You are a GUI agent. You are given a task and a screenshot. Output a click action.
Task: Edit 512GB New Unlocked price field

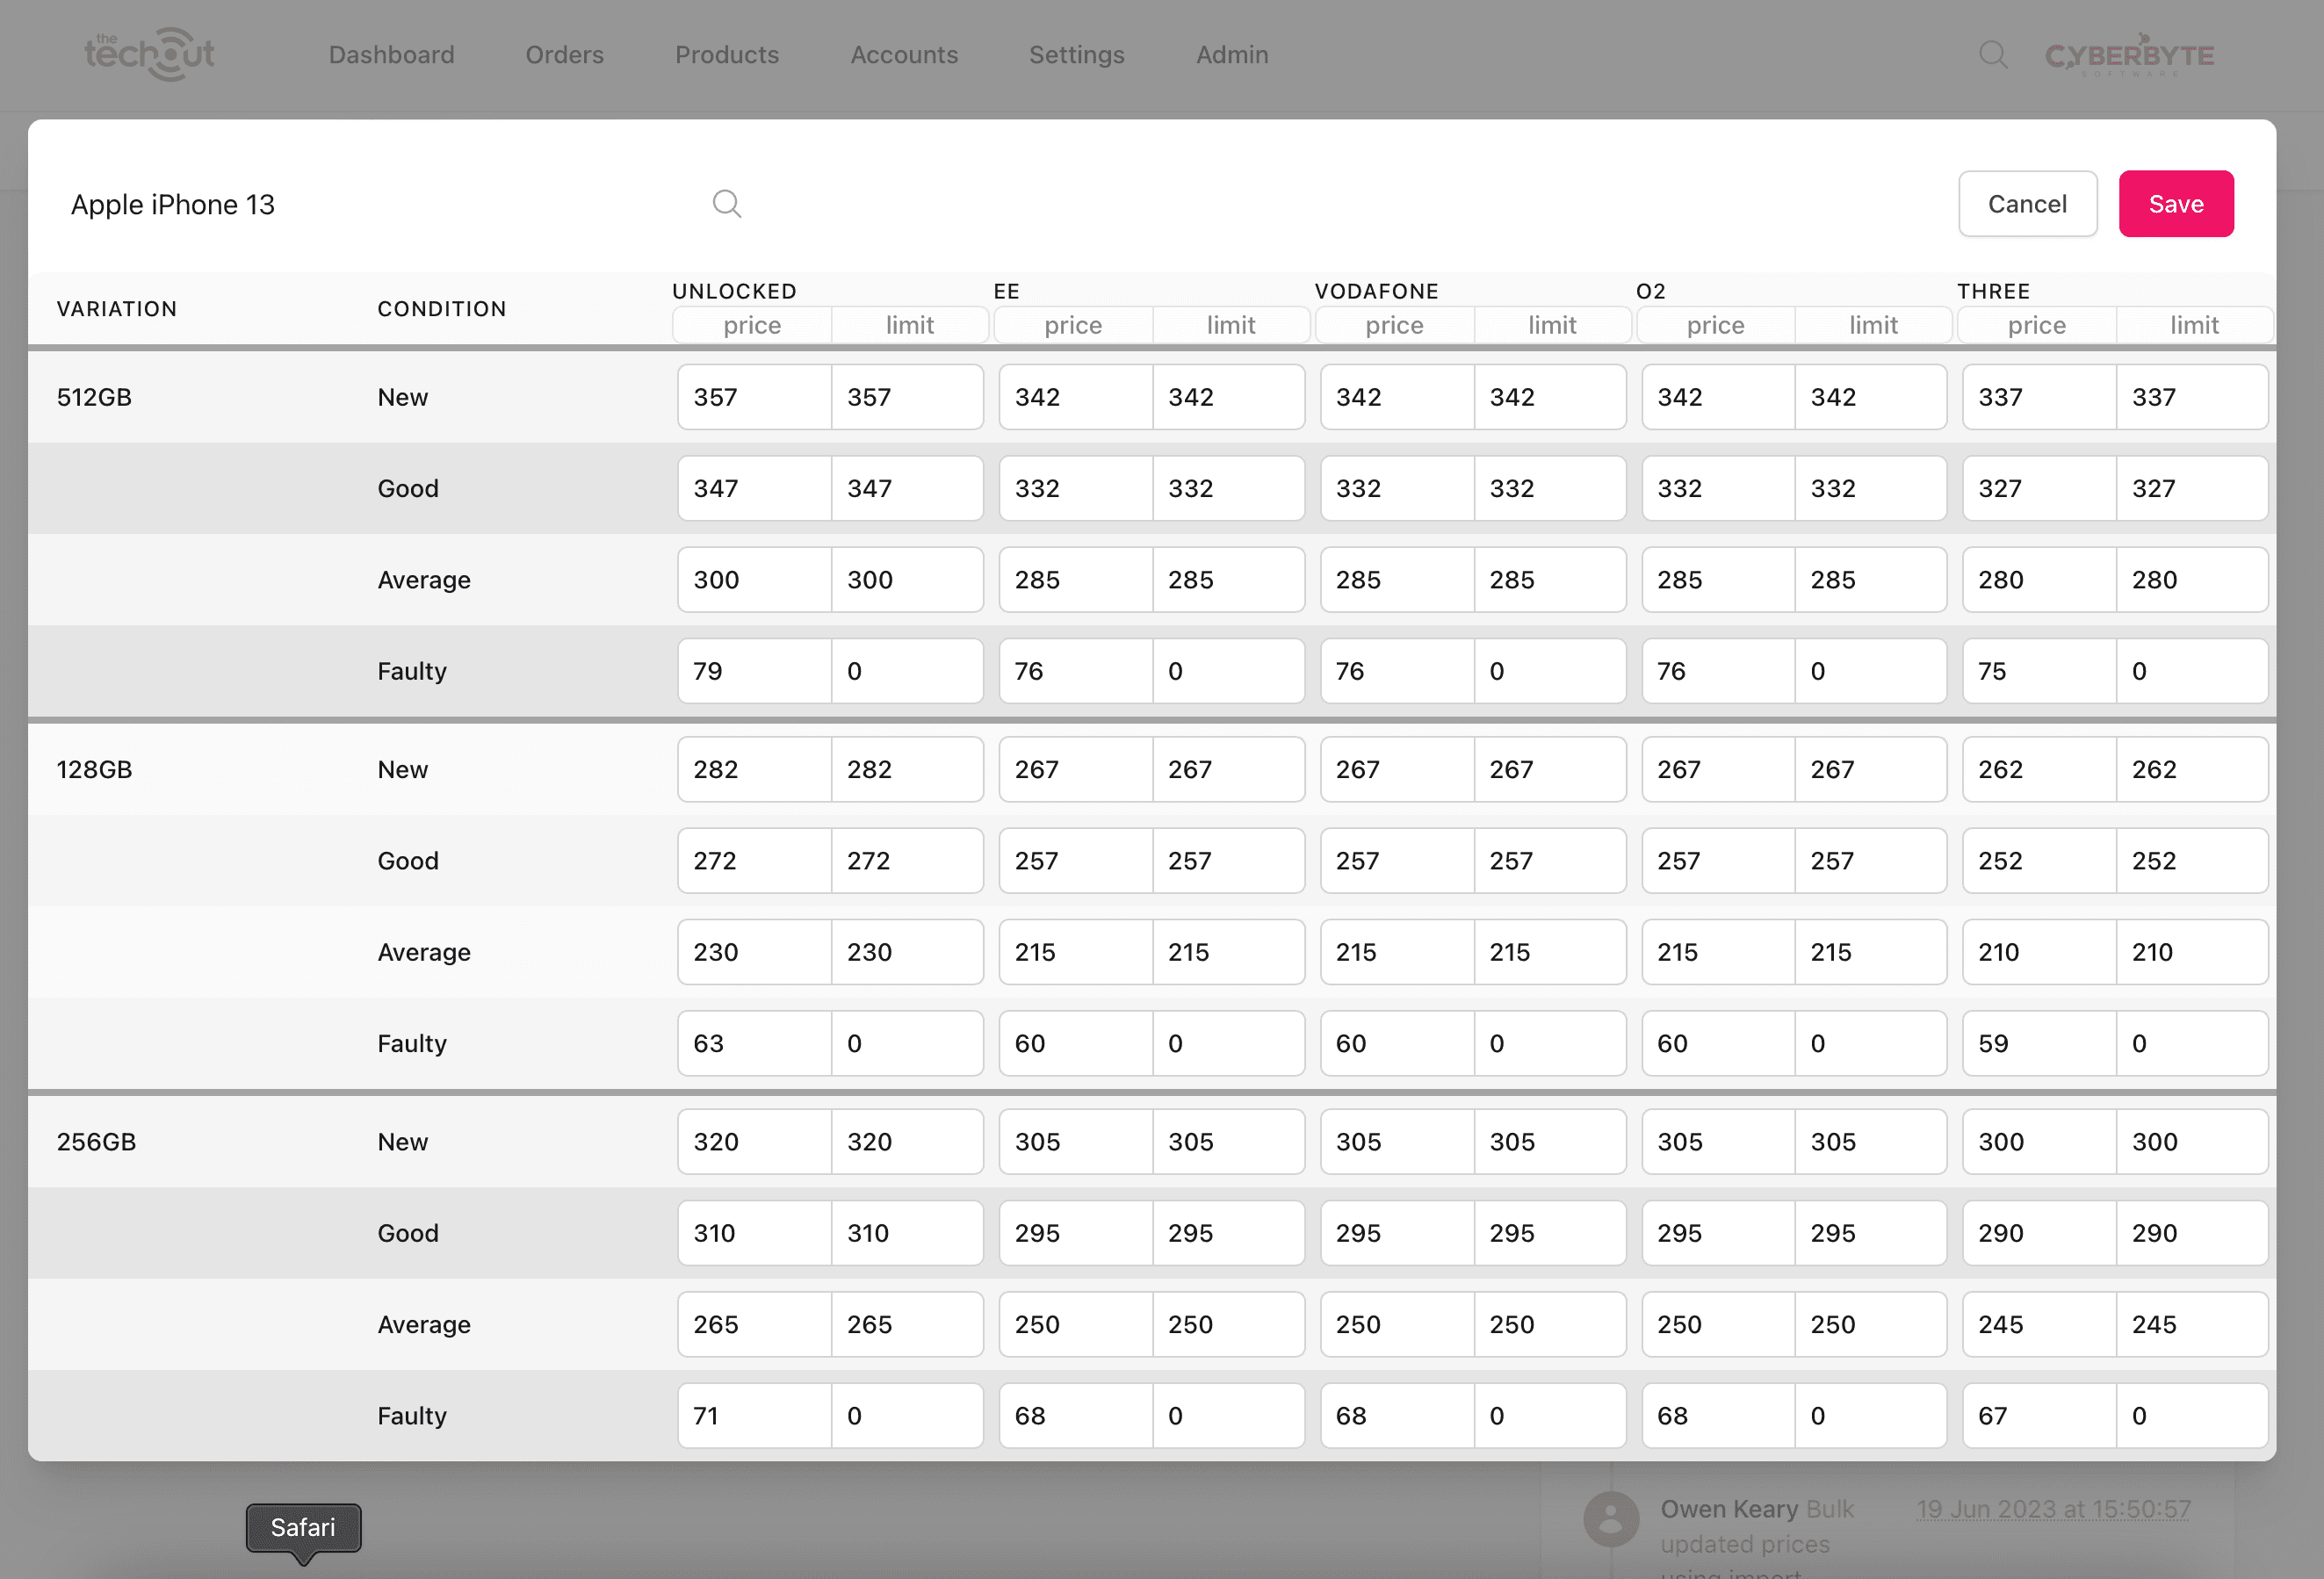(x=754, y=397)
